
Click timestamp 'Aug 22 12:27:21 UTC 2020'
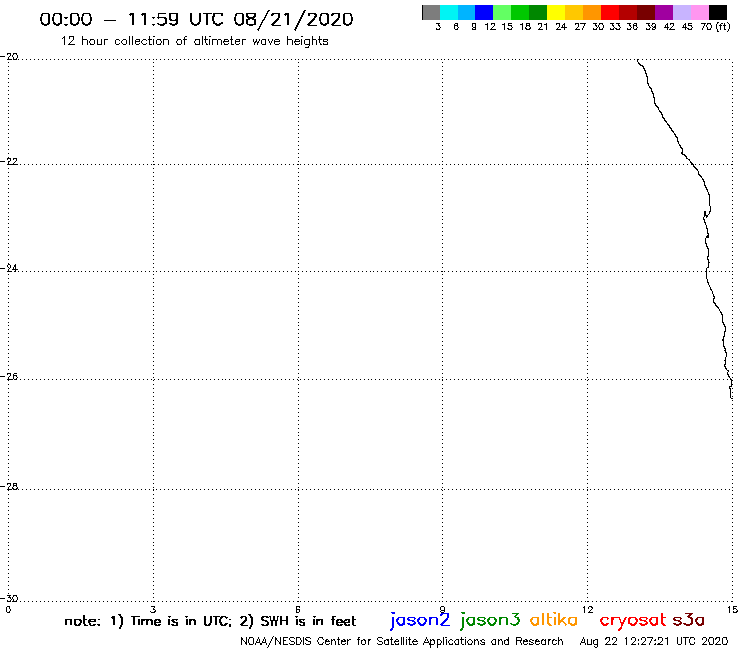pyautogui.click(x=654, y=641)
